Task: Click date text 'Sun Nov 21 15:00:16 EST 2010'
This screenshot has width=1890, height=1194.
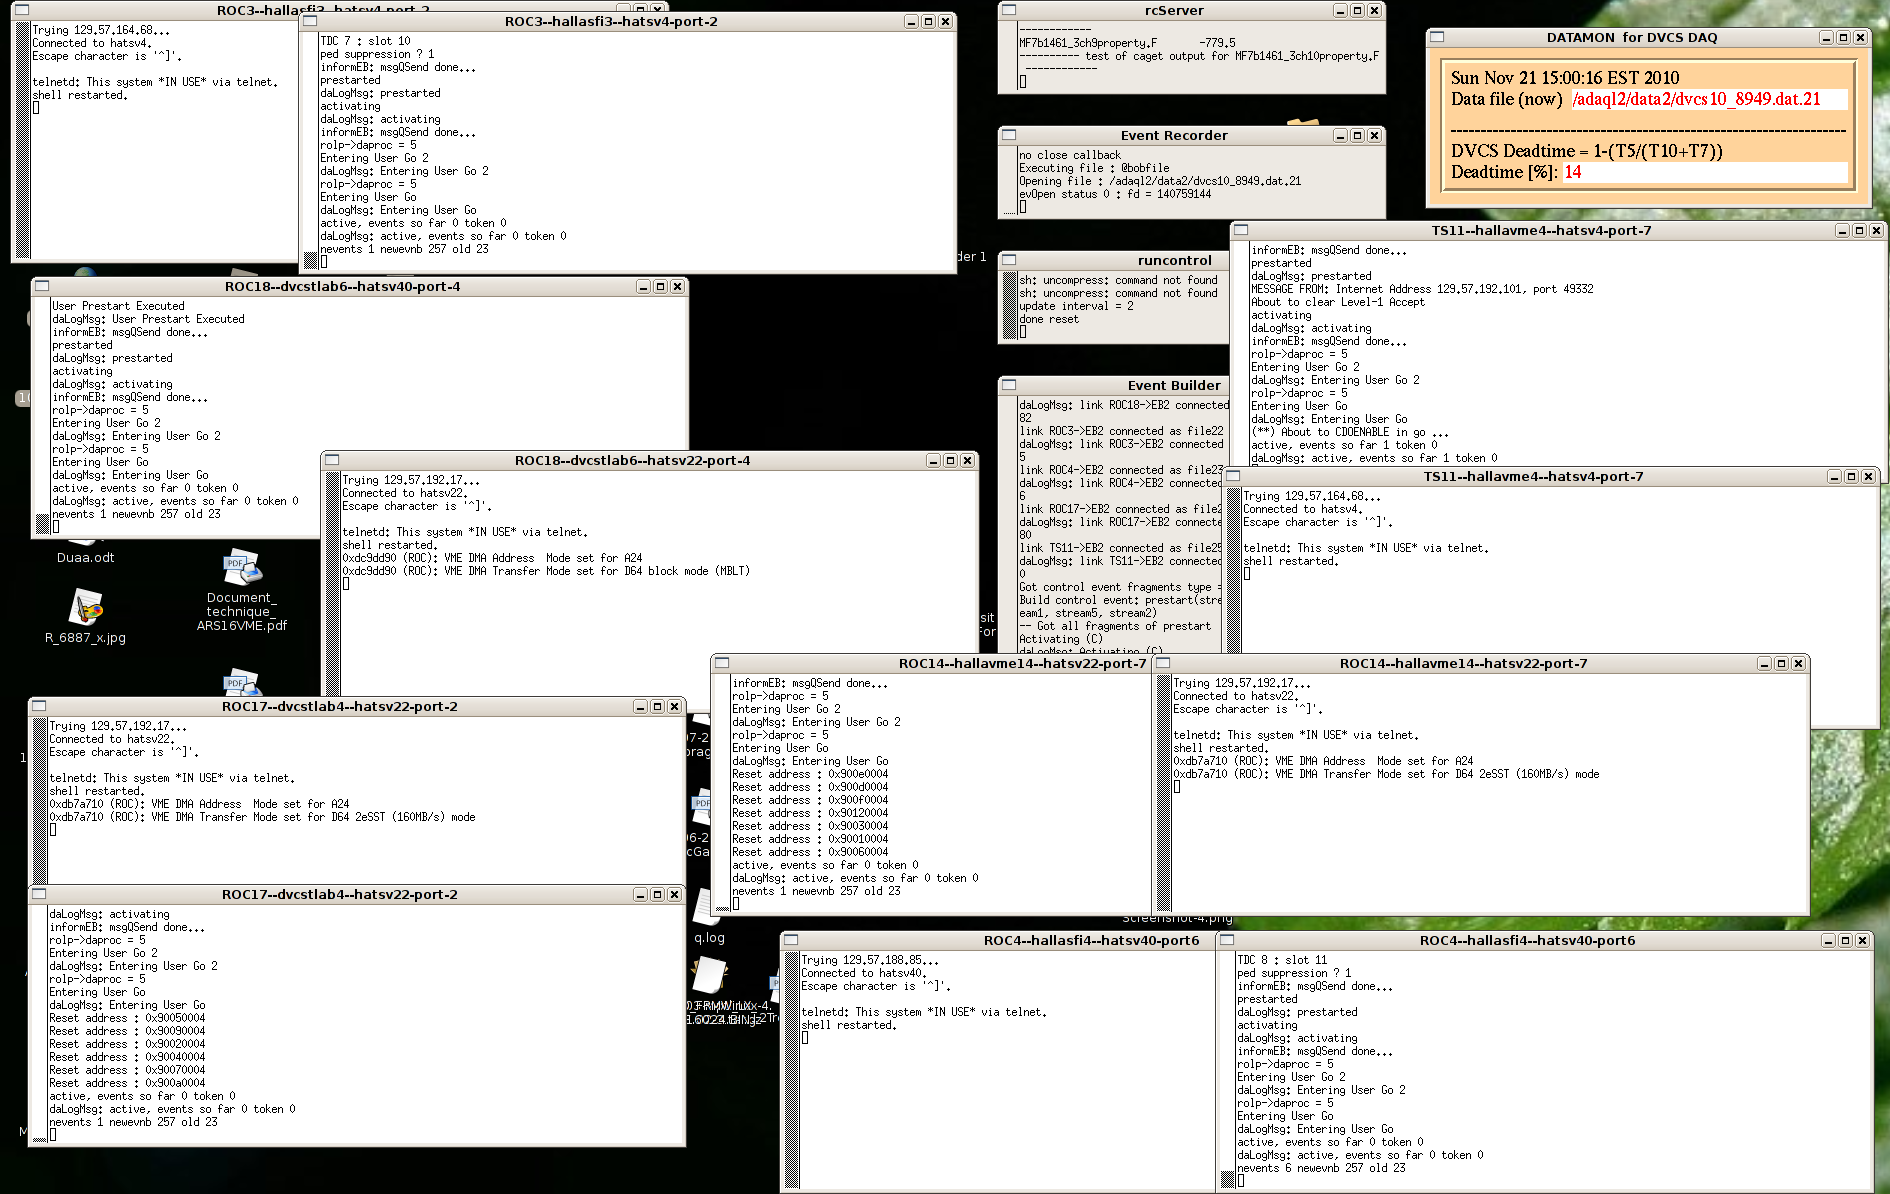Action: pos(1565,78)
